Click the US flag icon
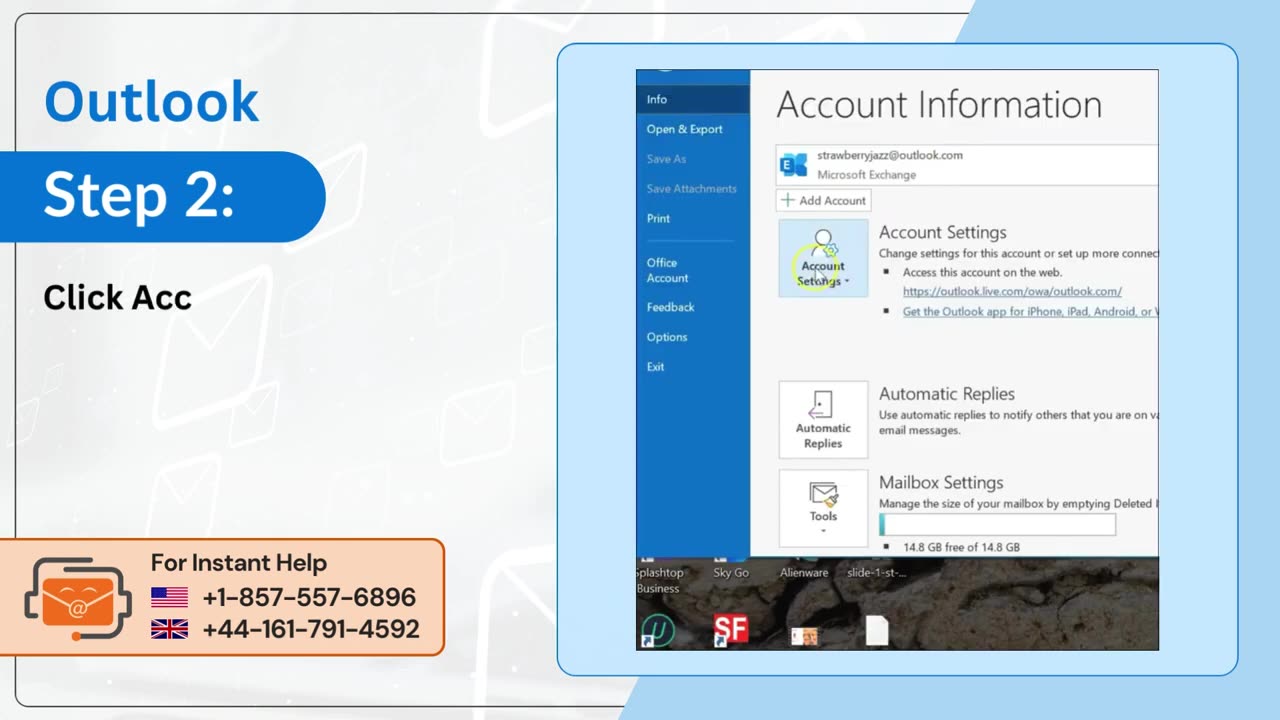The image size is (1280, 720). pos(169,598)
